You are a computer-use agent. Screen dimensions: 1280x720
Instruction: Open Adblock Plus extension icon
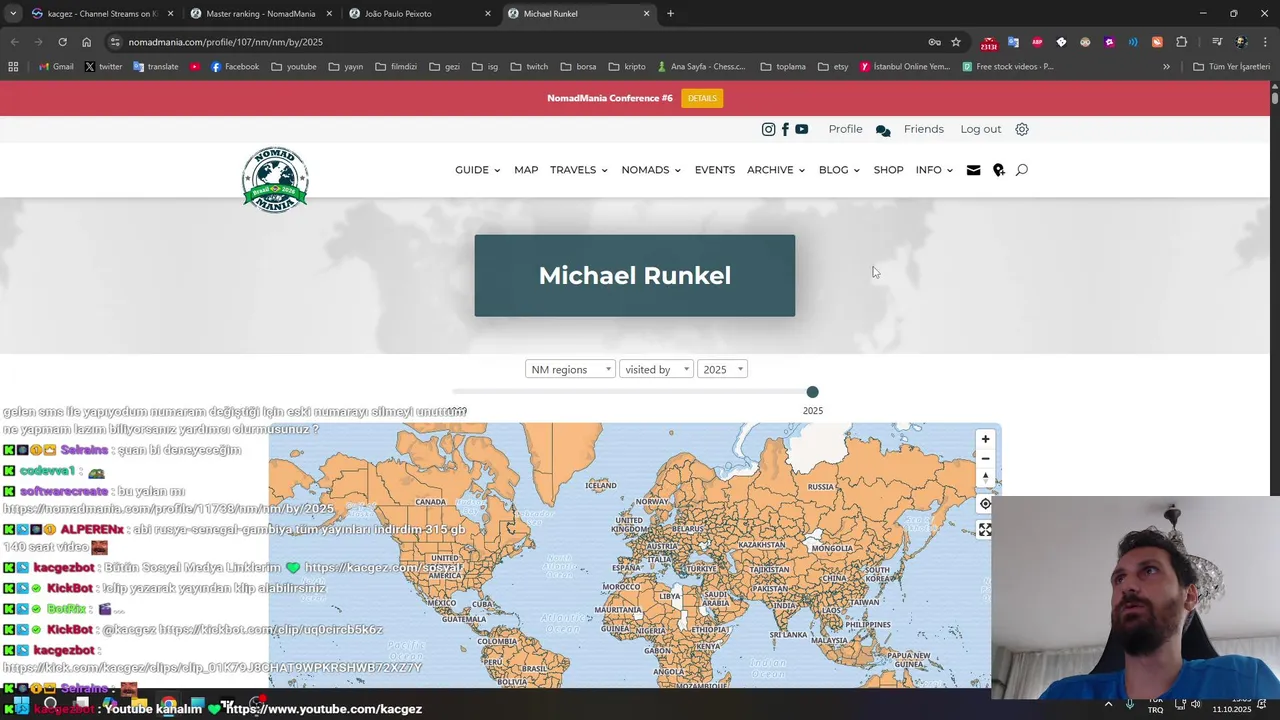pos(1037,42)
